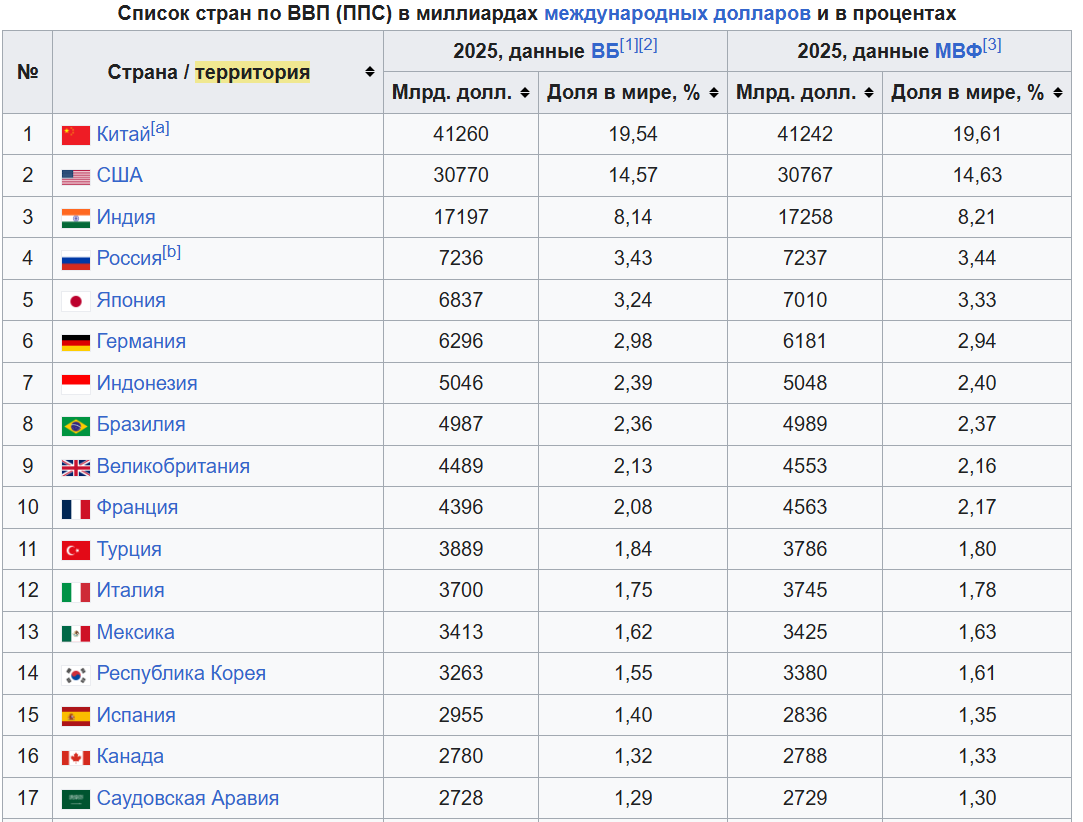Image resolution: width=1083 pixels, height=822 pixels.
Task: Open the Япония country link
Action: pos(131,300)
